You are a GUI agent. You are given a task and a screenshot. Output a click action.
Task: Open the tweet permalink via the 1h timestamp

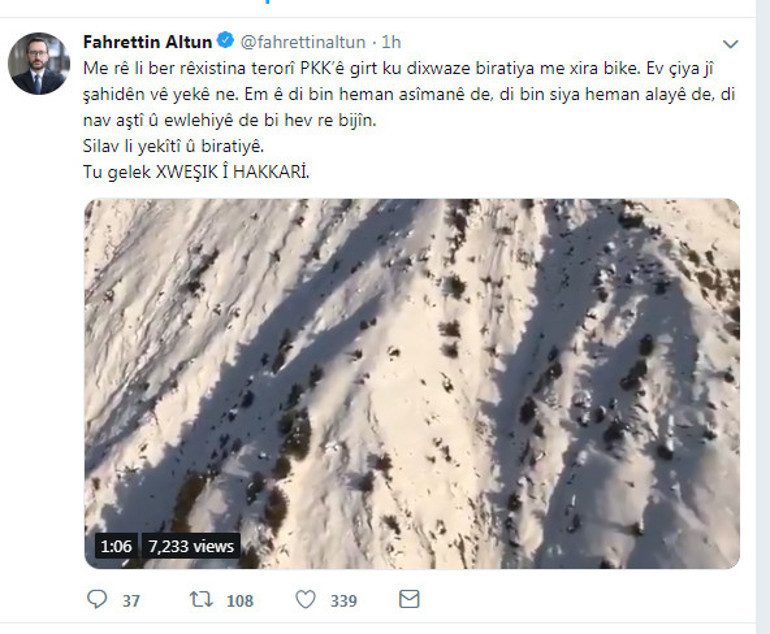pos(391,42)
